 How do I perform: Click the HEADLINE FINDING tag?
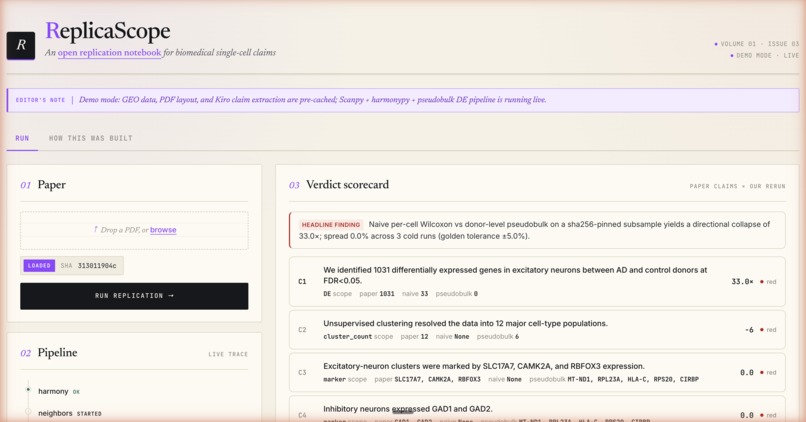331,225
